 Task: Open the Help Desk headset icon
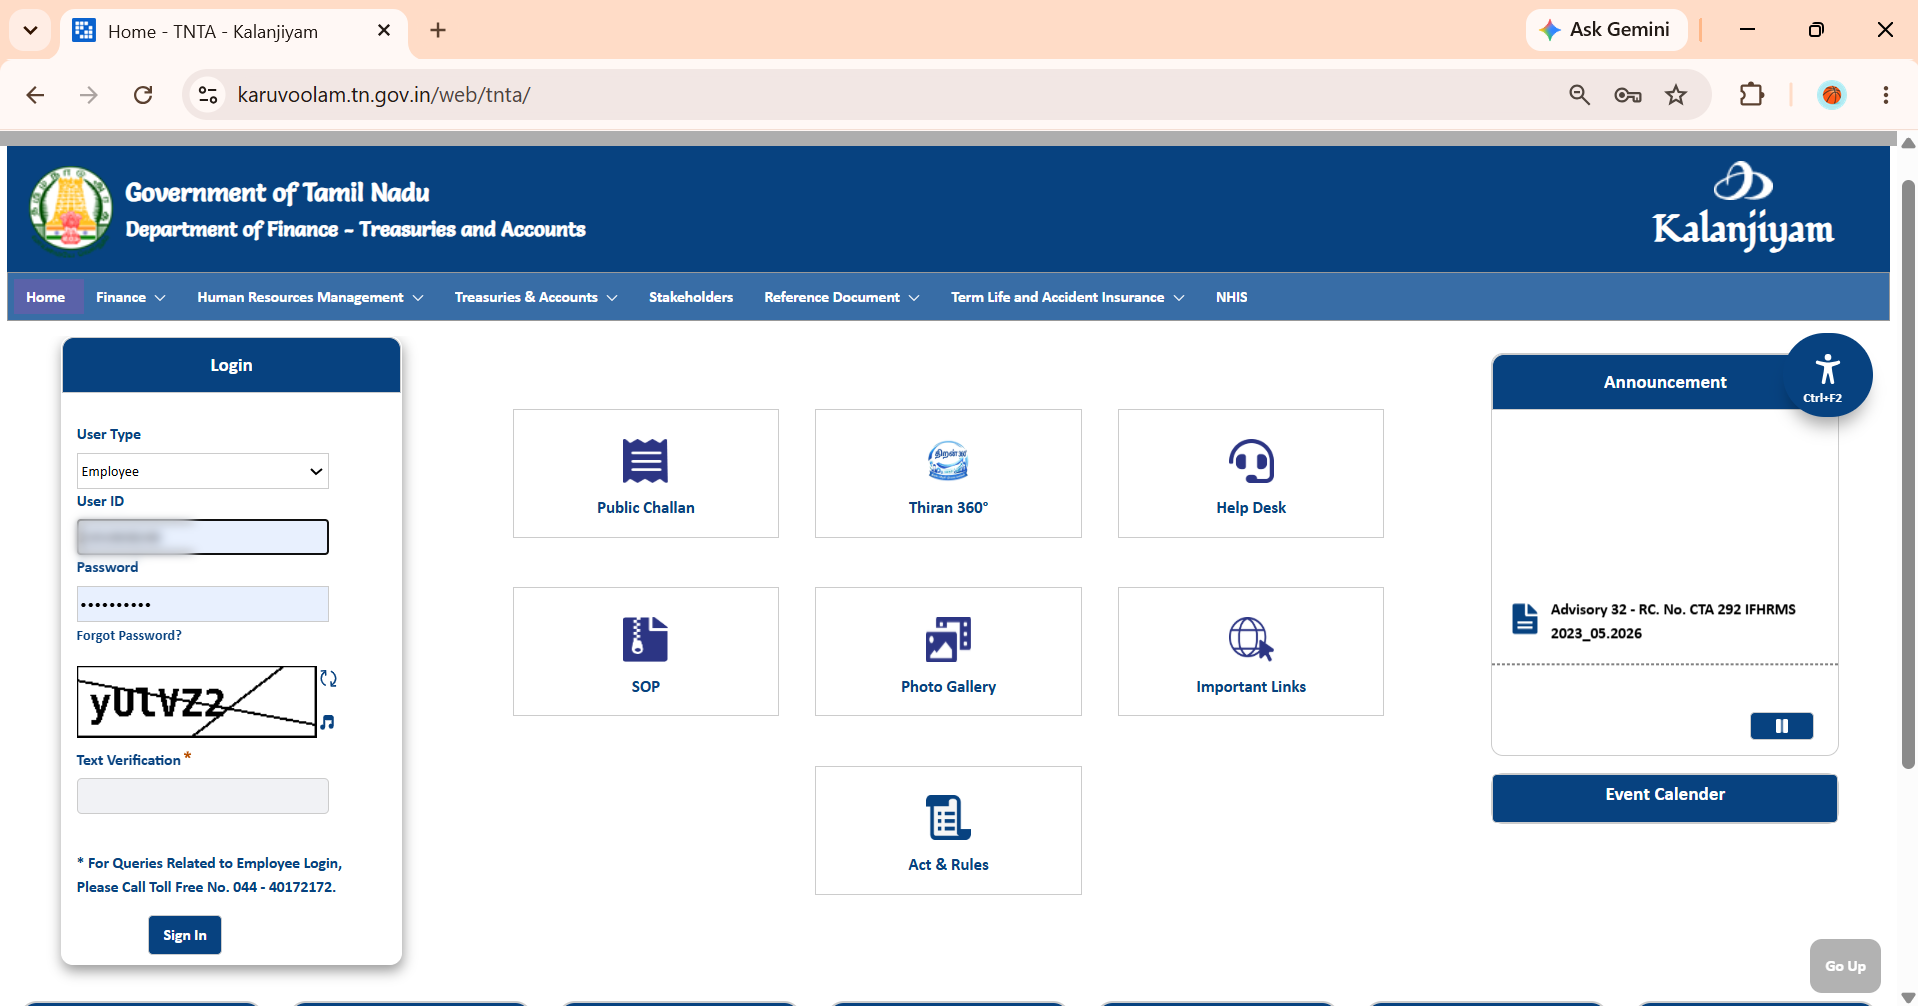pos(1251,461)
